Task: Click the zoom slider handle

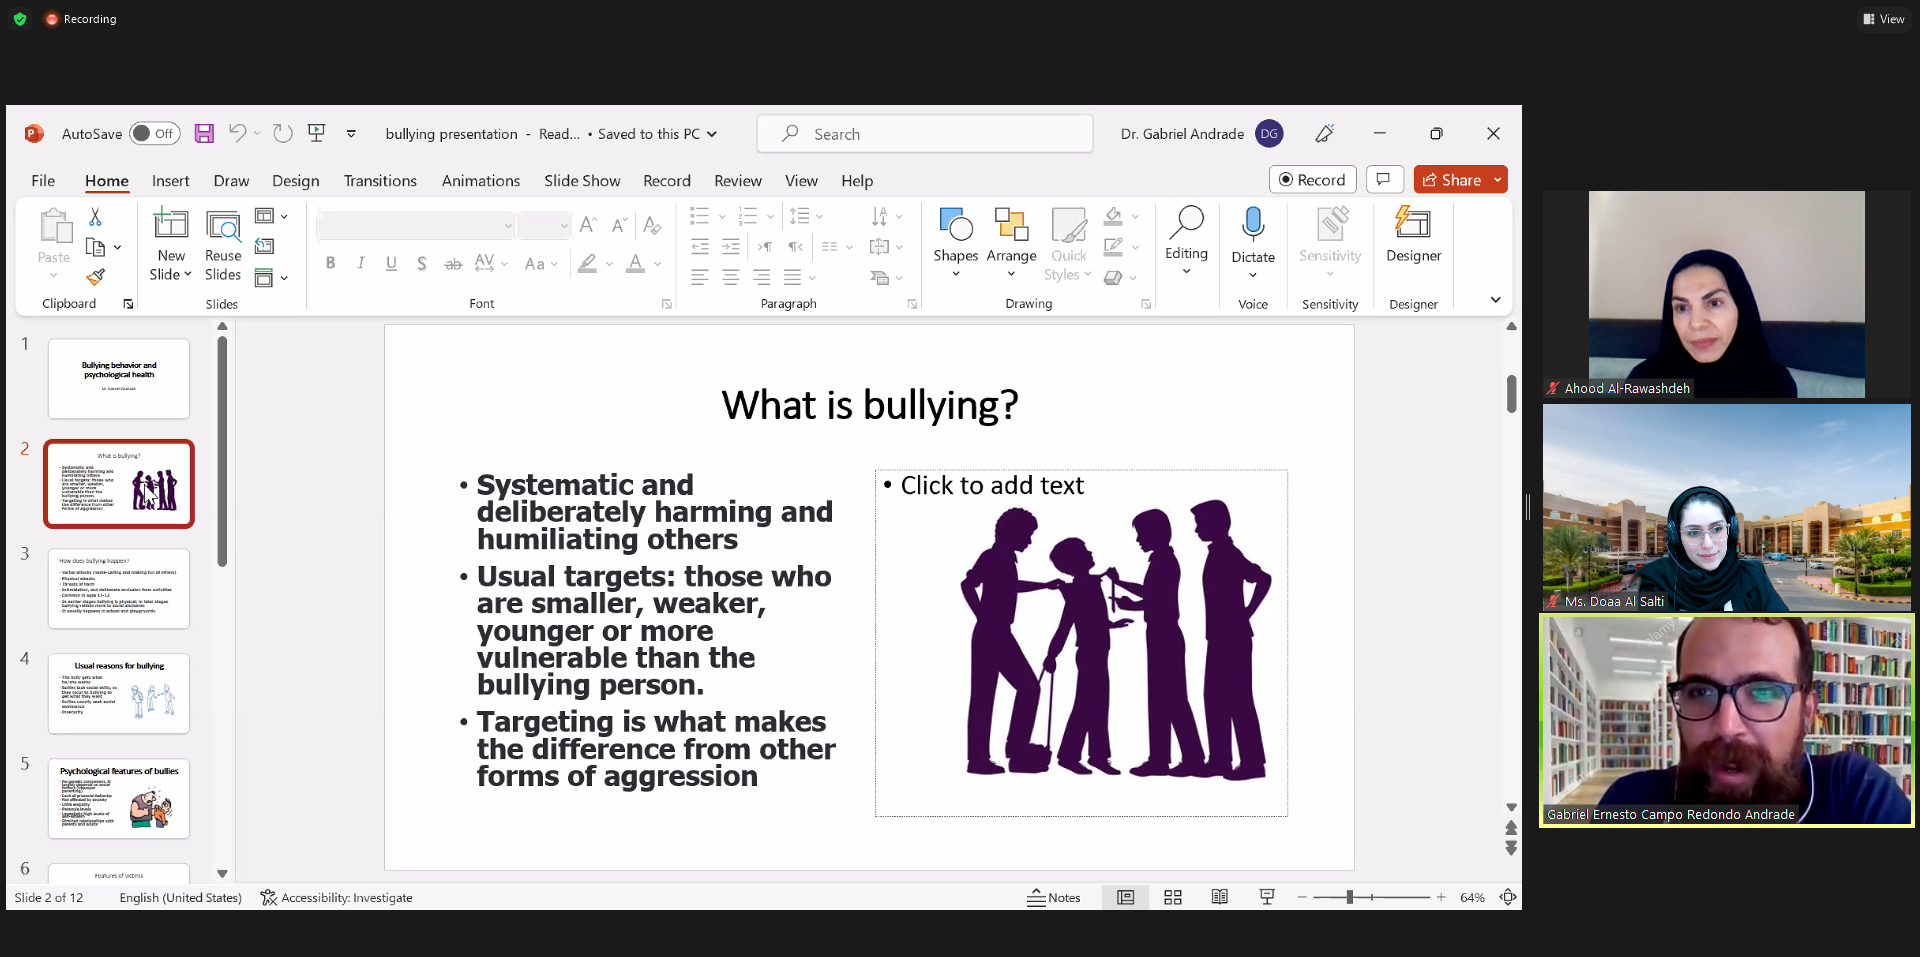Action: 1349,898
